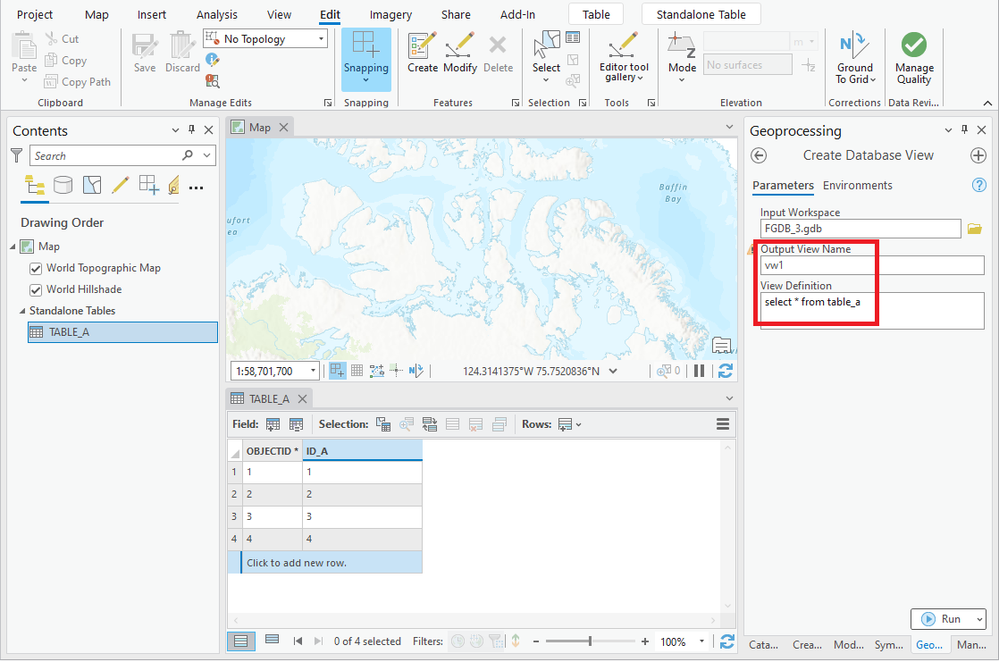Screen dimensions: 999x661
Task: Collapse the Standalone Tables group
Action: pos(22,311)
